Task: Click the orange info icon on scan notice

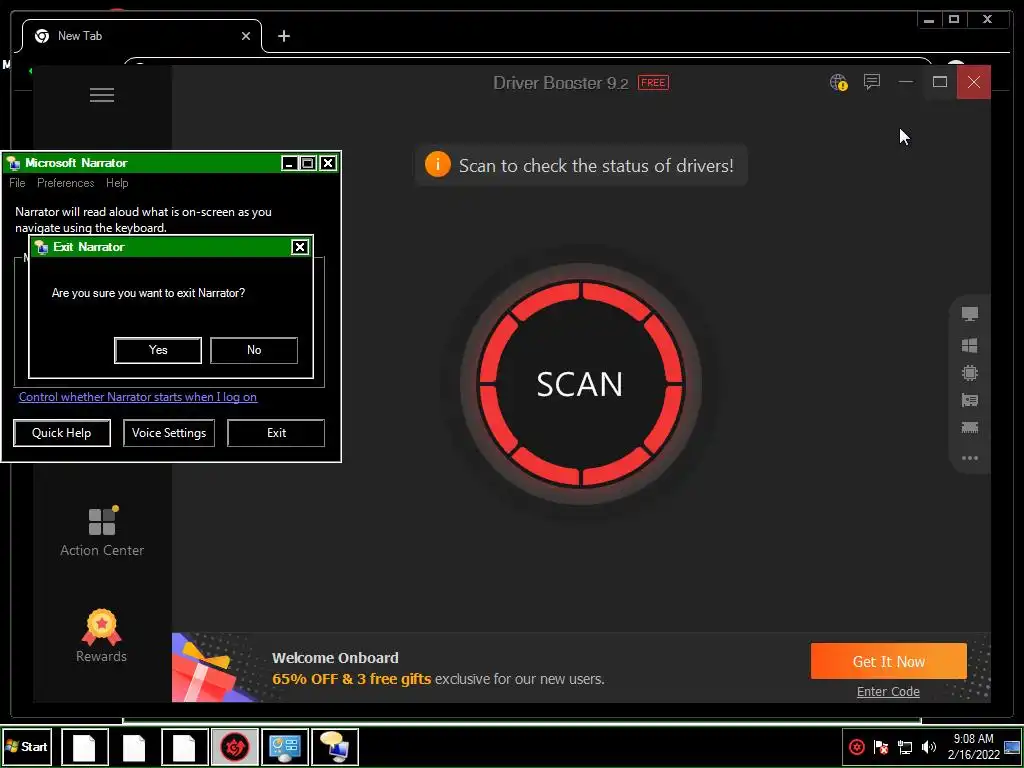Action: click(x=438, y=164)
